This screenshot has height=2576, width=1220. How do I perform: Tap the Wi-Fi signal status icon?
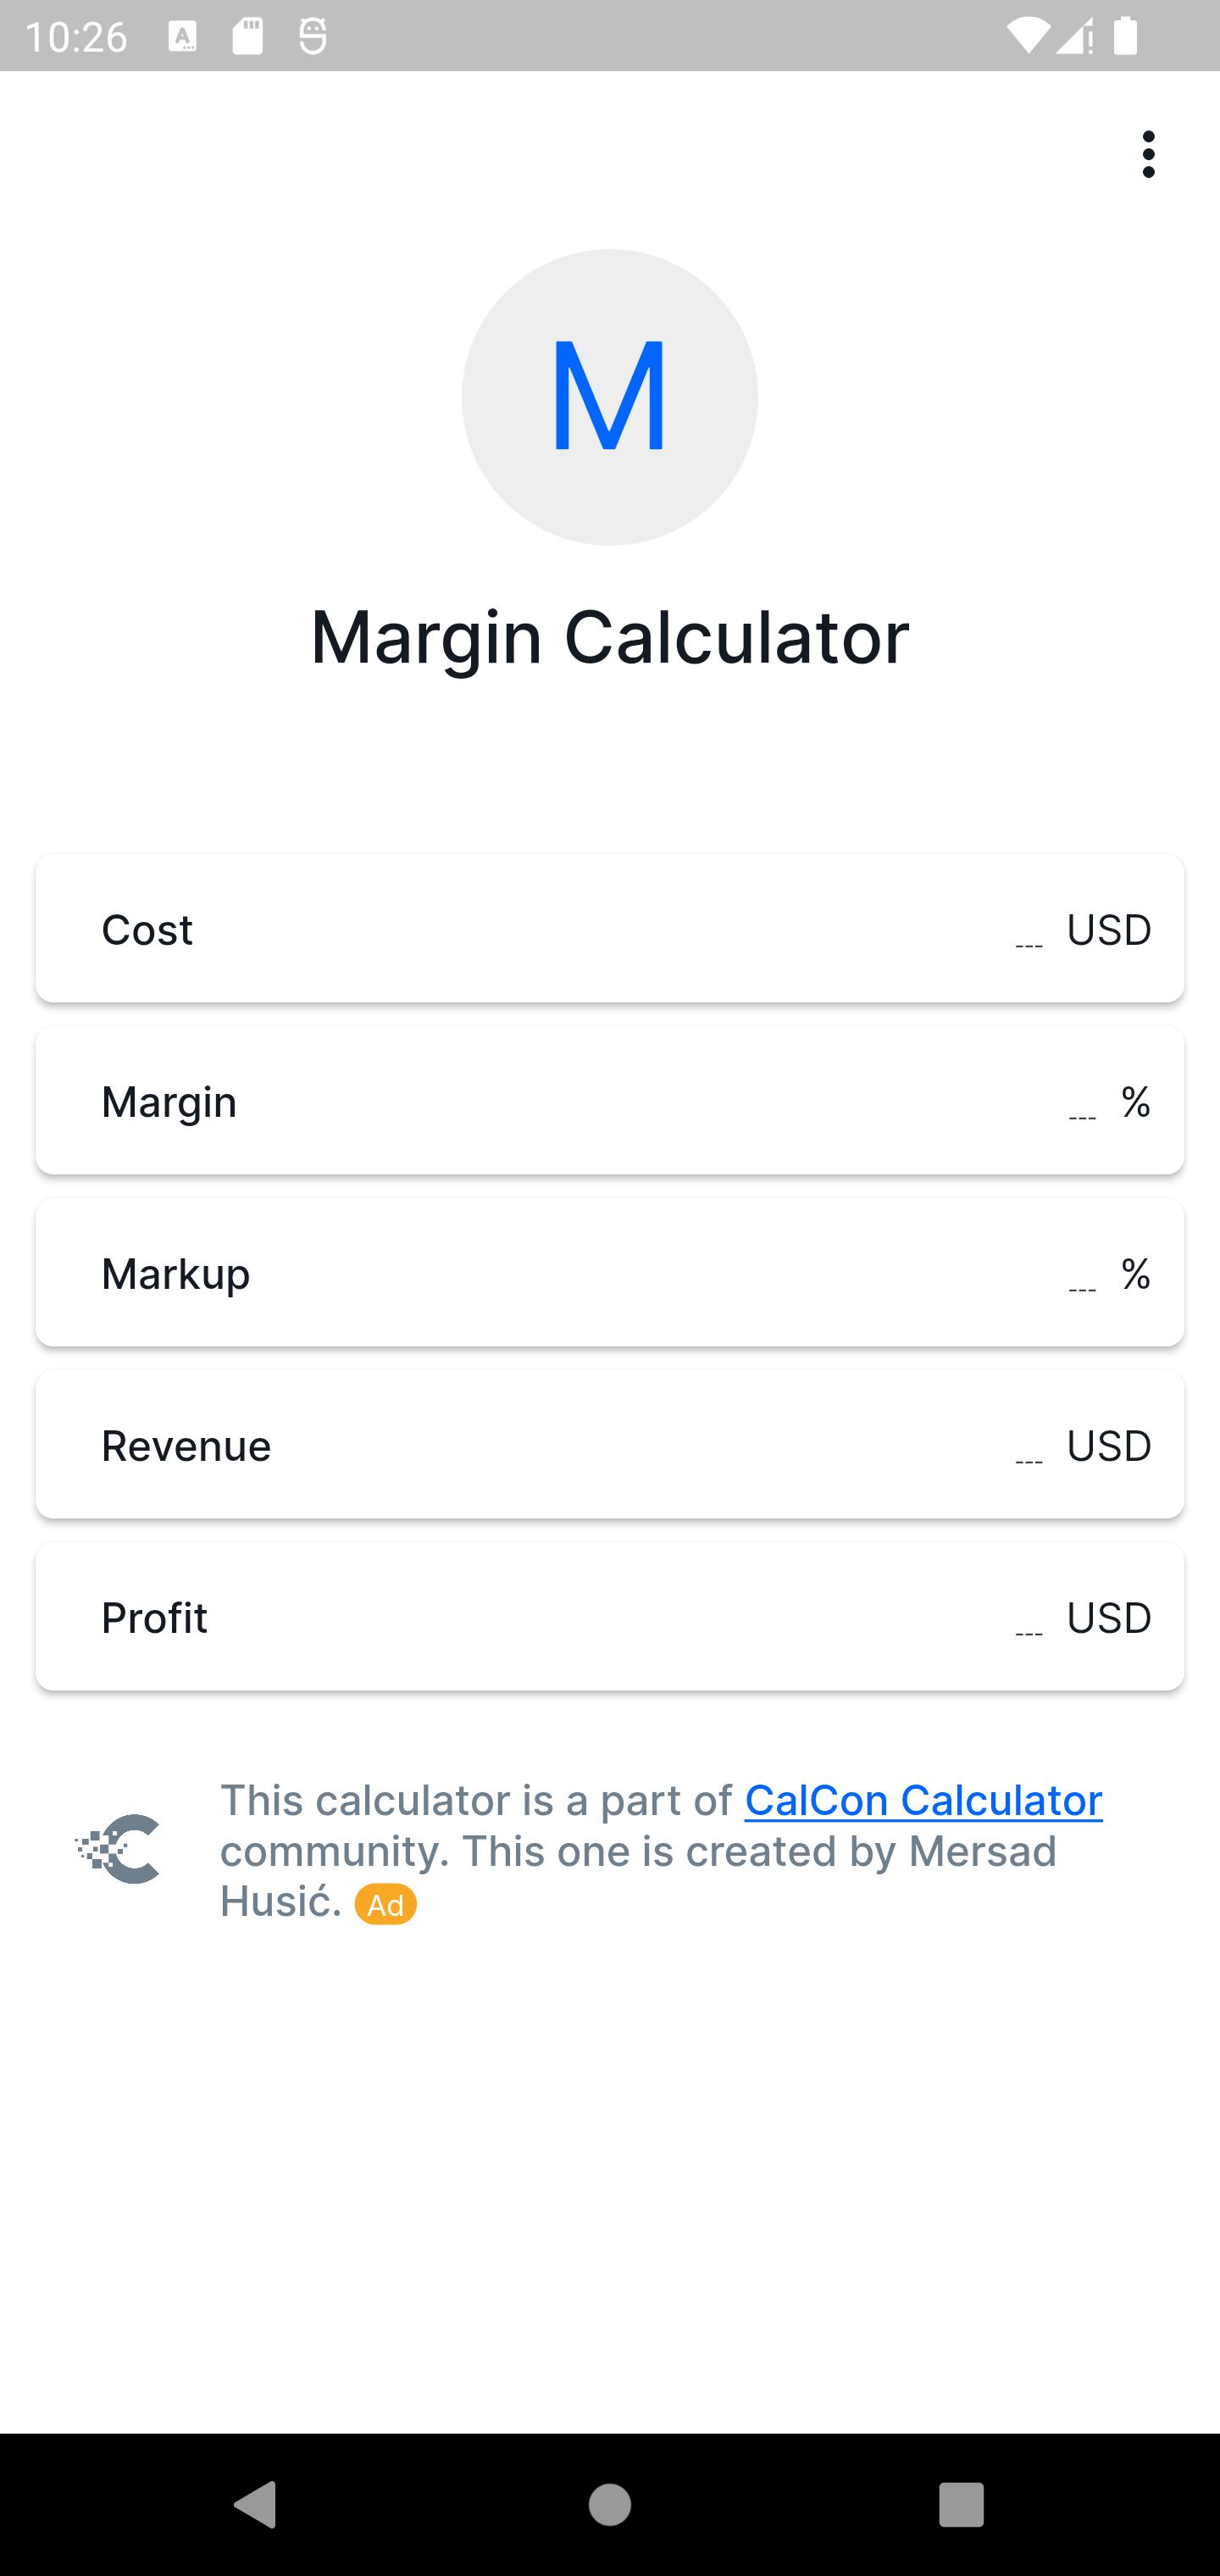click(x=1027, y=37)
